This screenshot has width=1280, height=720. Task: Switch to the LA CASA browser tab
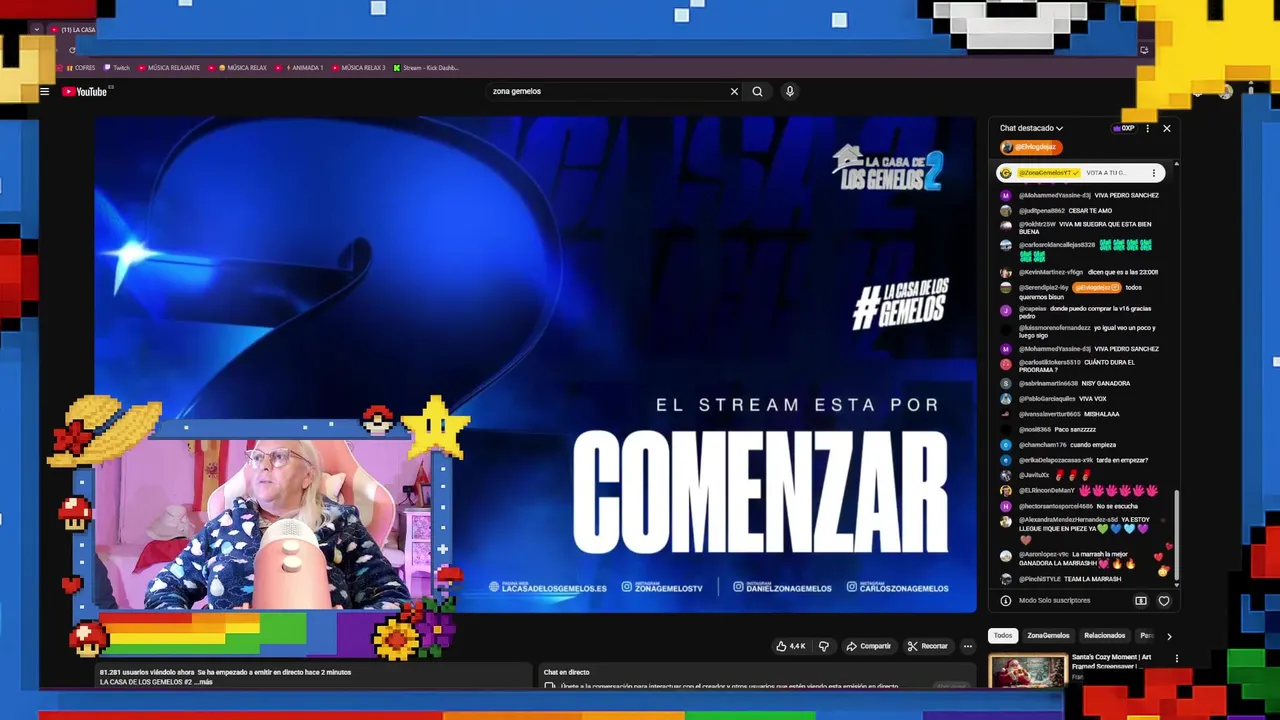pos(76,30)
